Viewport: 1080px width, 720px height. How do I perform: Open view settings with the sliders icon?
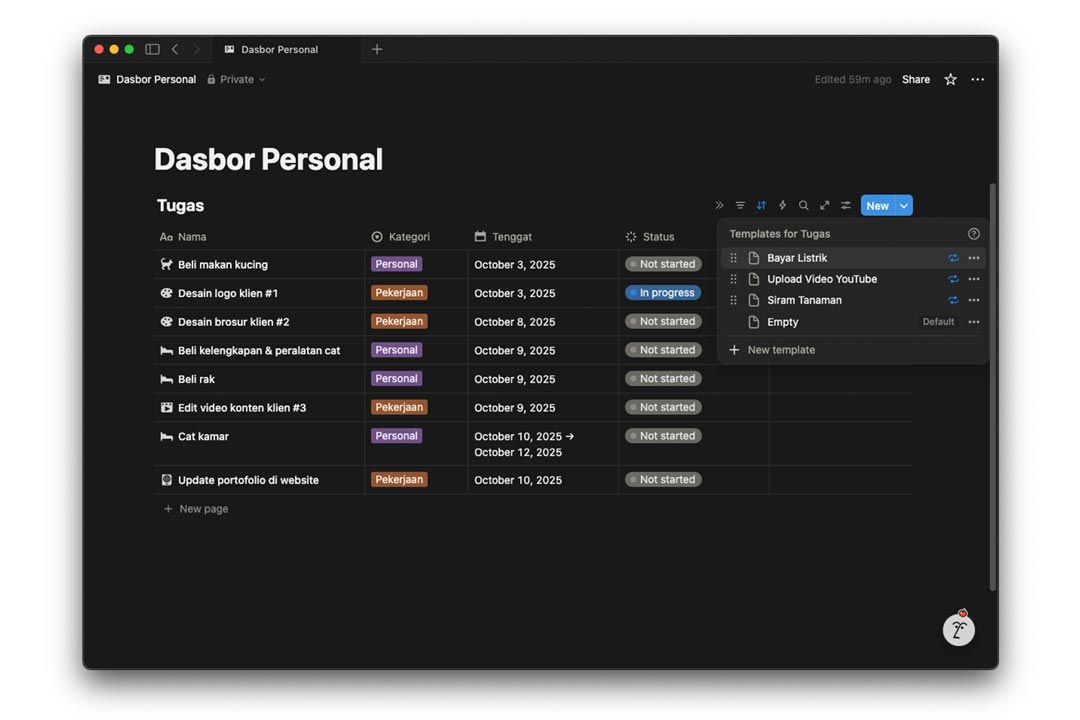845,205
